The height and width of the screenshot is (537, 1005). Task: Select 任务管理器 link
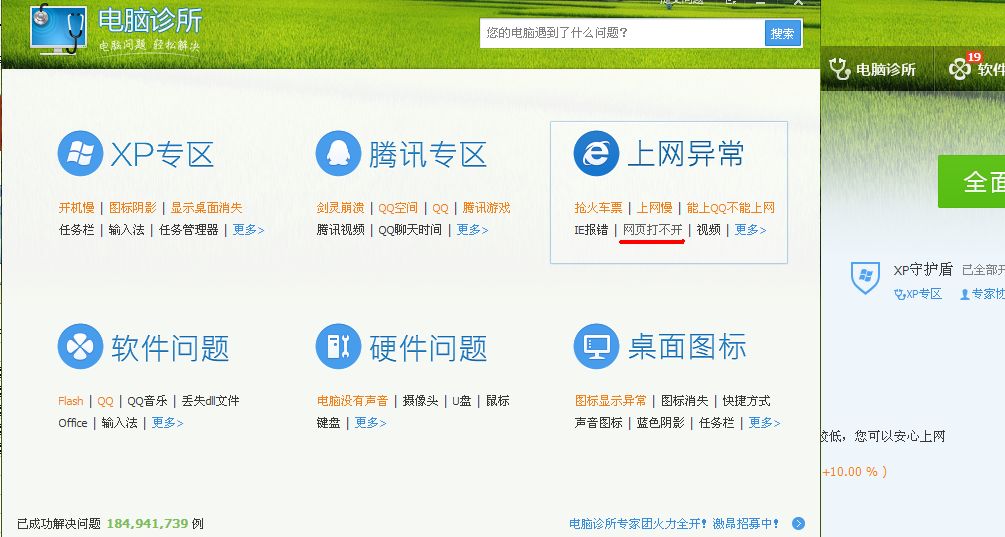pyautogui.click(x=188, y=229)
